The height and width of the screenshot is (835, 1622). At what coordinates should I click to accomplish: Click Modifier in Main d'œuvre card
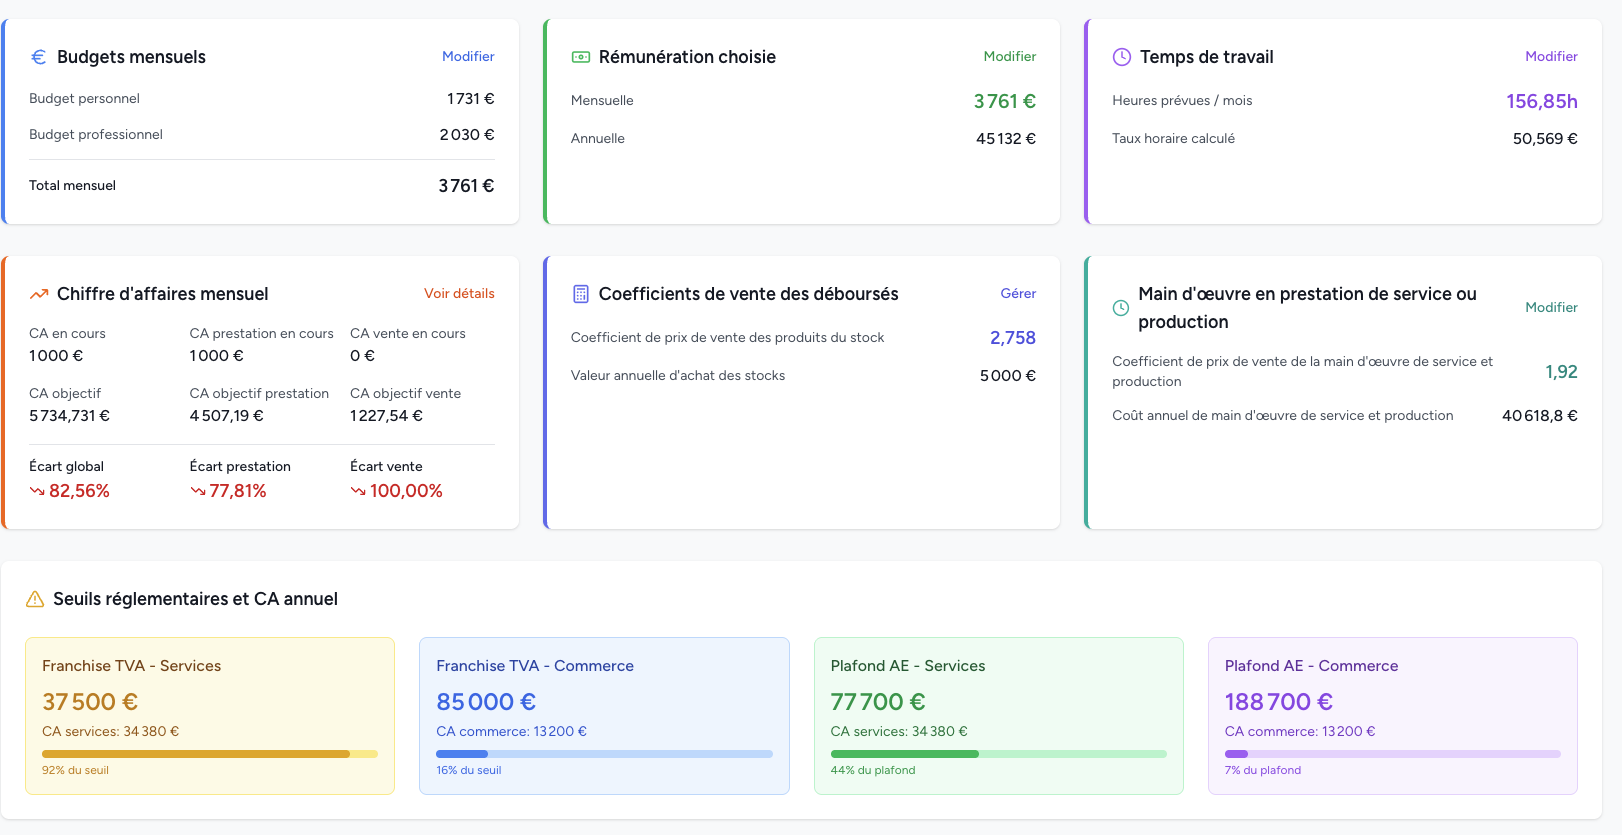pyautogui.click(x=1550, y=308)
